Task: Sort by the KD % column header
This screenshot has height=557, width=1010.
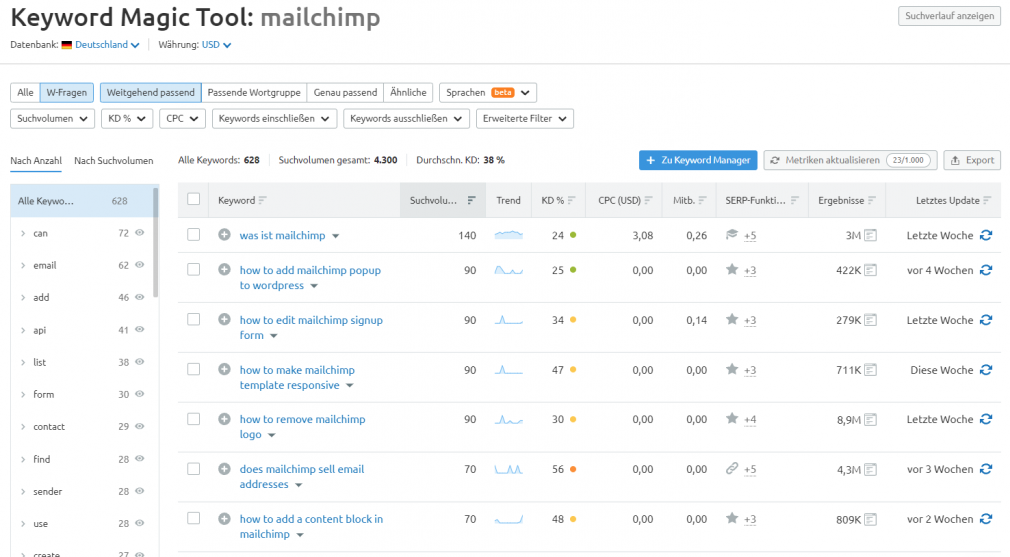Action: click(558, 200)
